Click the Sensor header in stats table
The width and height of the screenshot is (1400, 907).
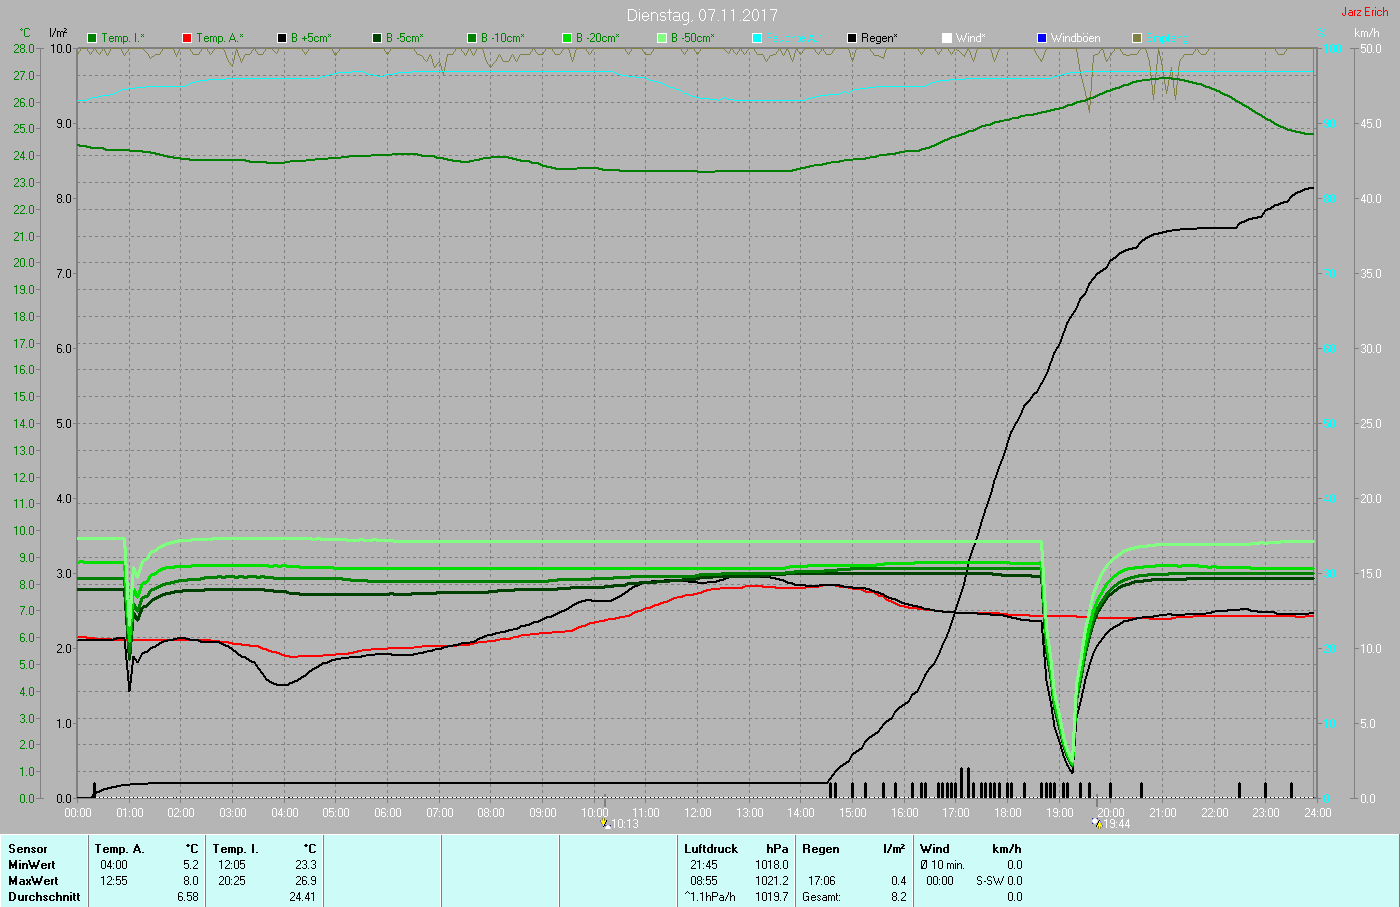(28, 849)
